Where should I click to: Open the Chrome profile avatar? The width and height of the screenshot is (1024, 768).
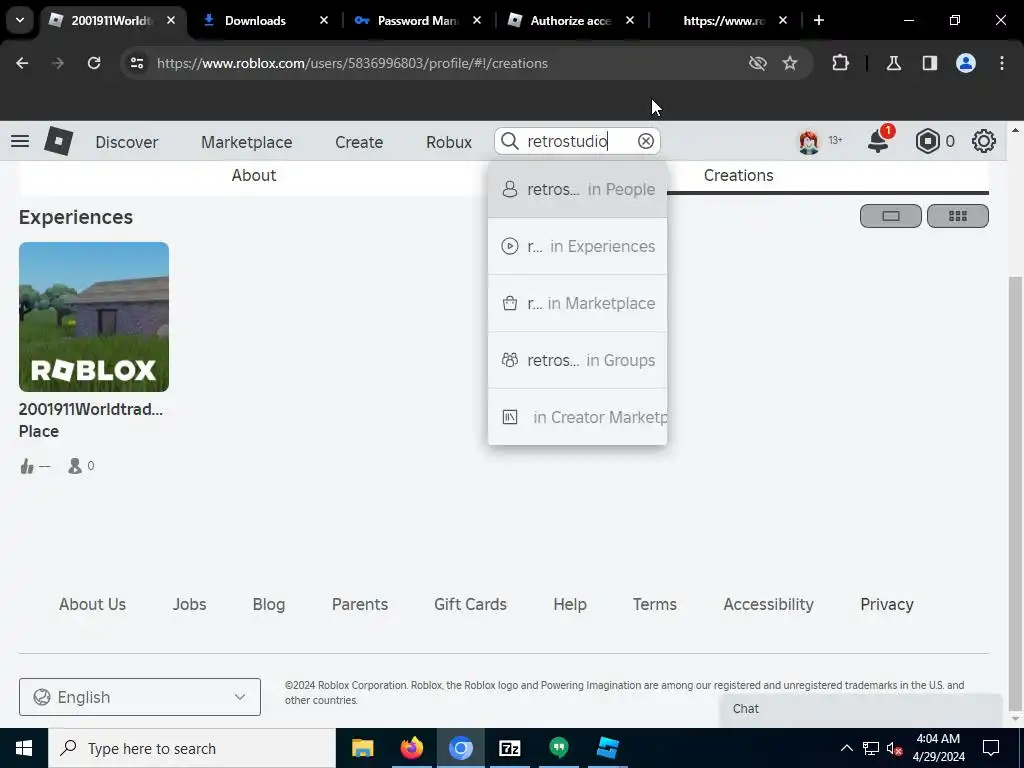966,63
